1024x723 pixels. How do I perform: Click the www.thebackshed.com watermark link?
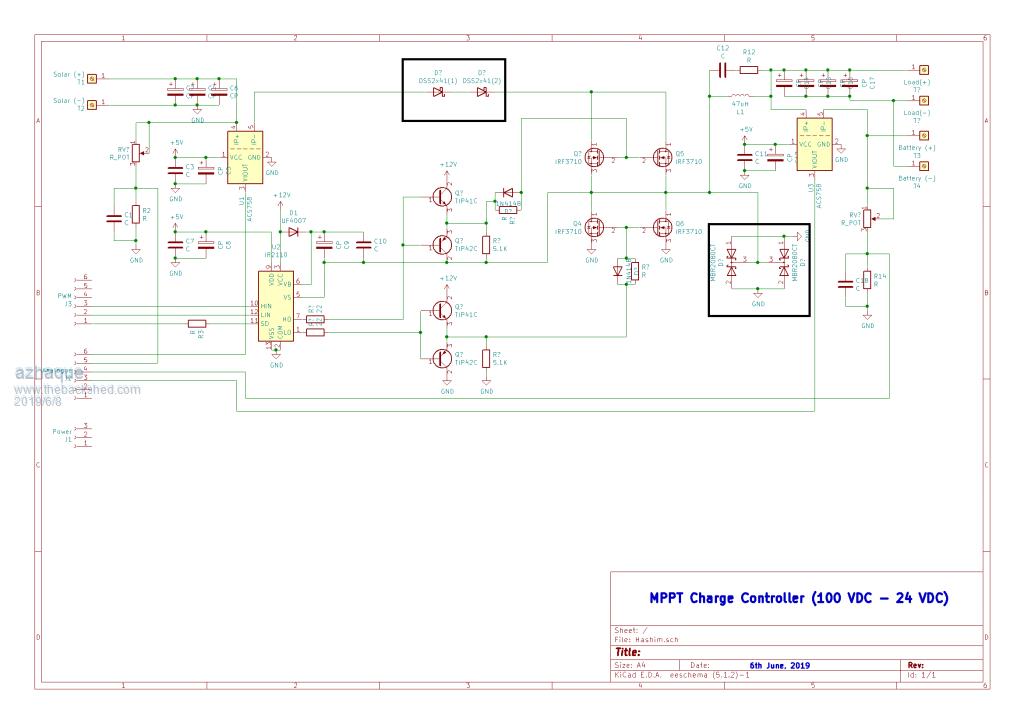point(77,390)
